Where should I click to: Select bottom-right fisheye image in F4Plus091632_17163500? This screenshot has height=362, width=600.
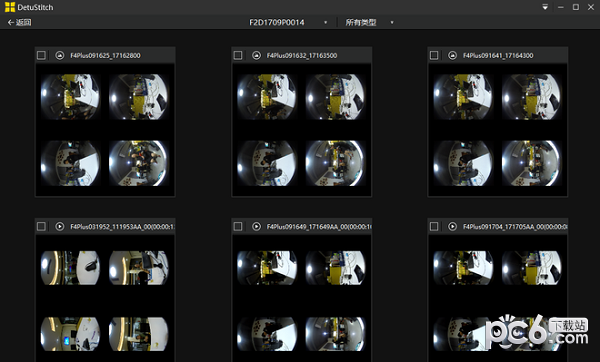pyautogui.click(x=335, y=163)
